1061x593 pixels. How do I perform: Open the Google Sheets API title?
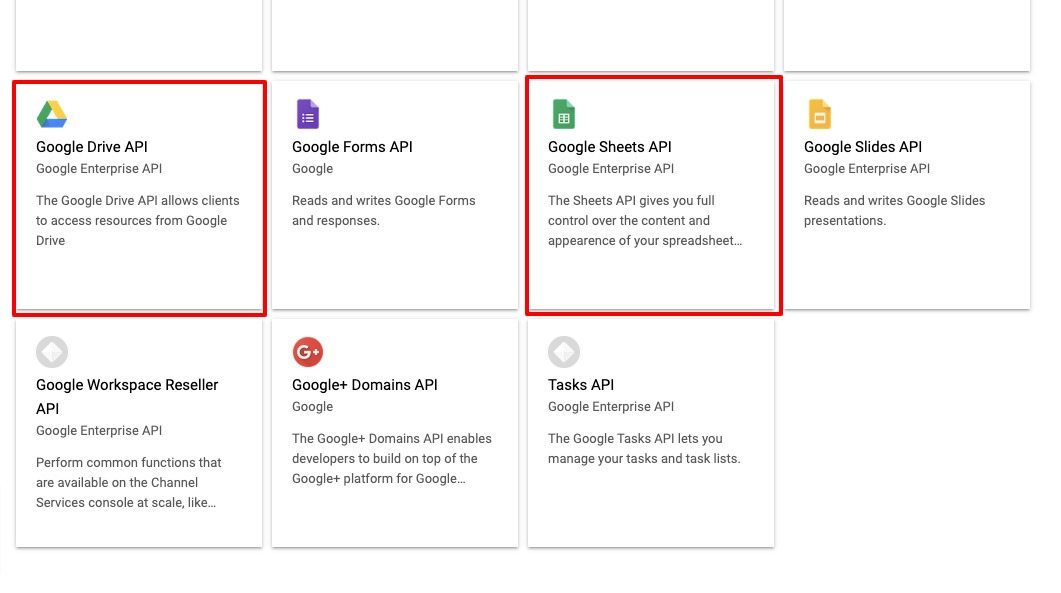point(610,147)
